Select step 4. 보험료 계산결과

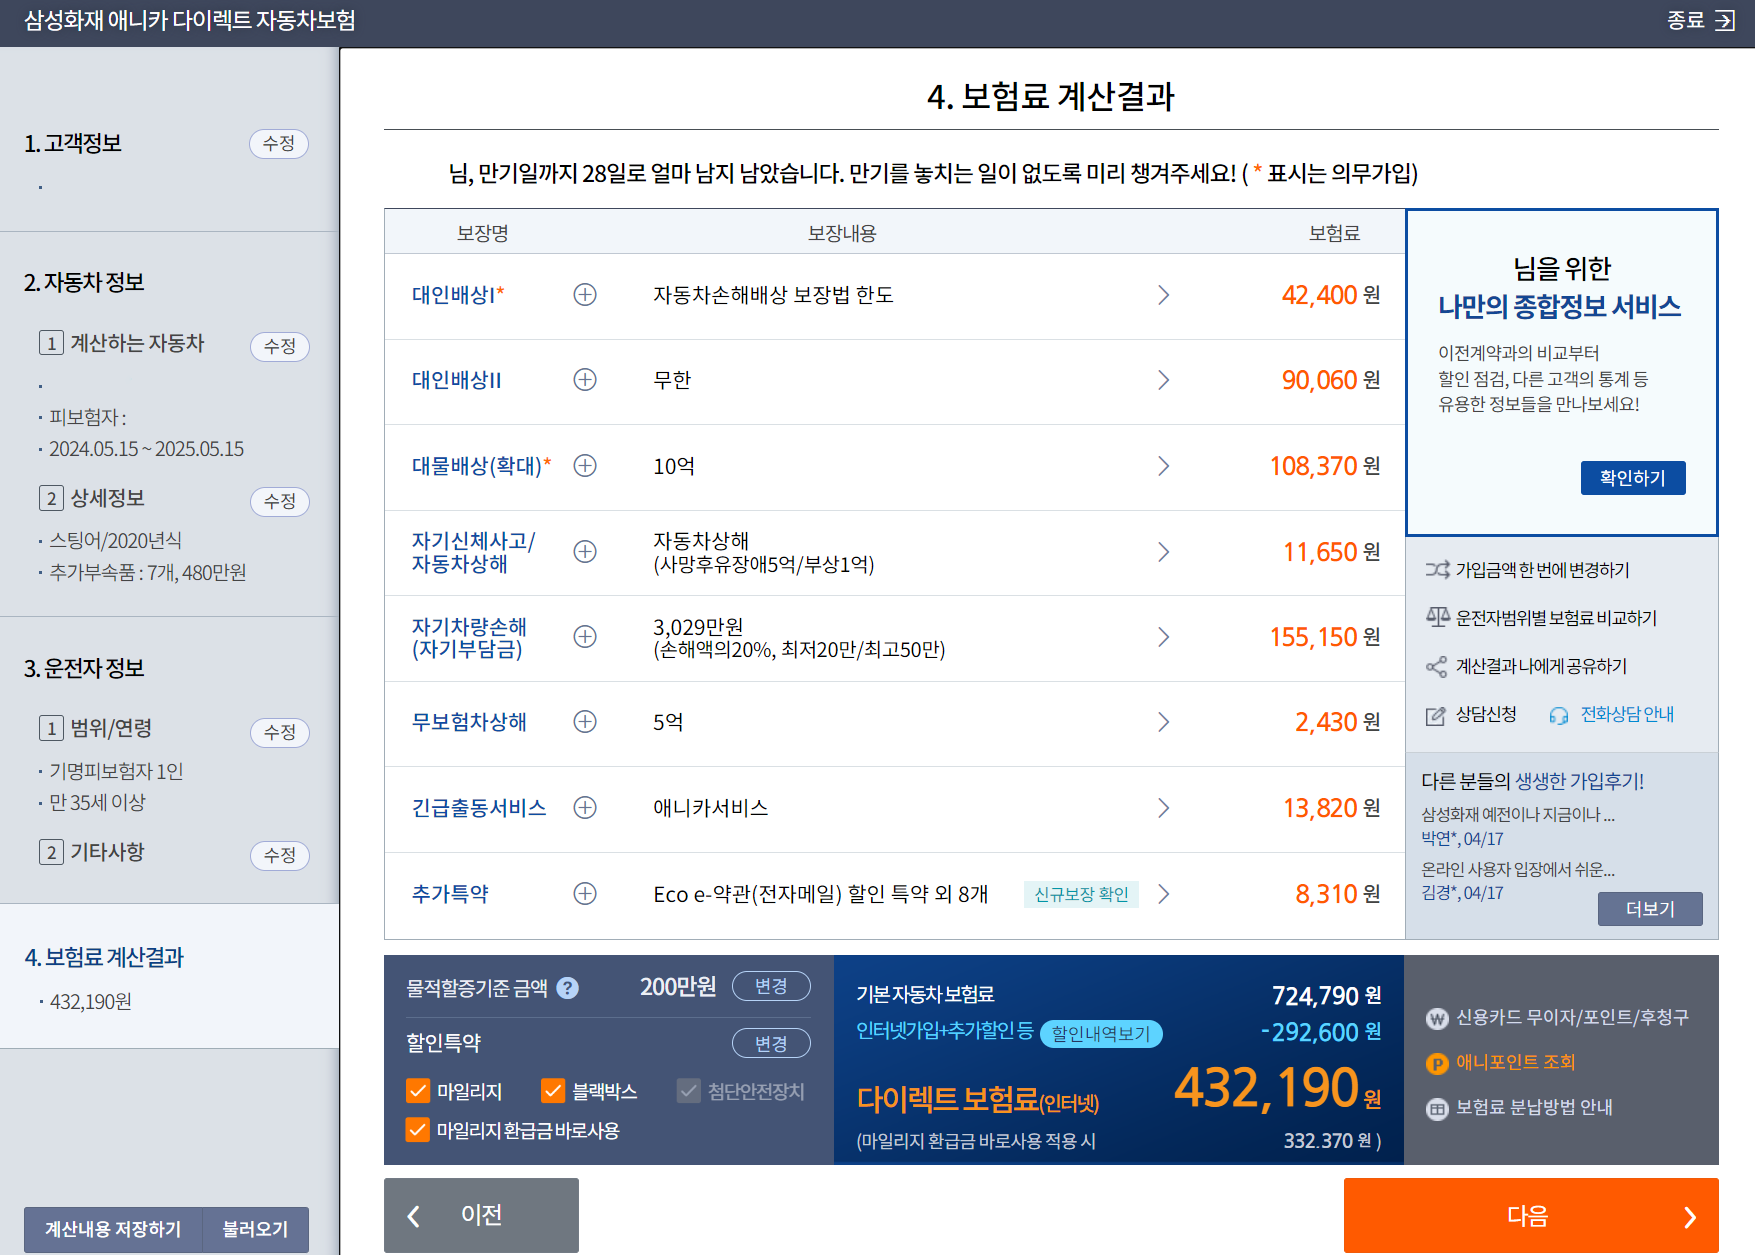(x=104, y=957)
